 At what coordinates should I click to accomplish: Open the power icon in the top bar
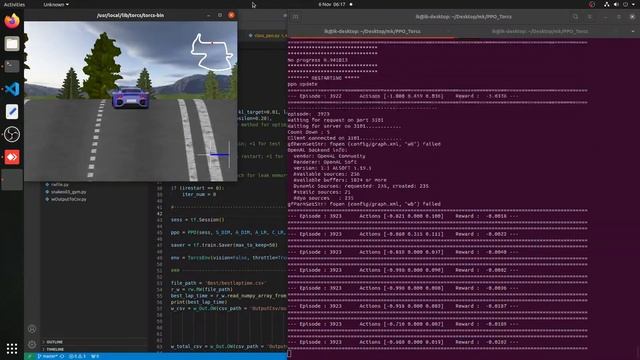click(x=625, y=4)
